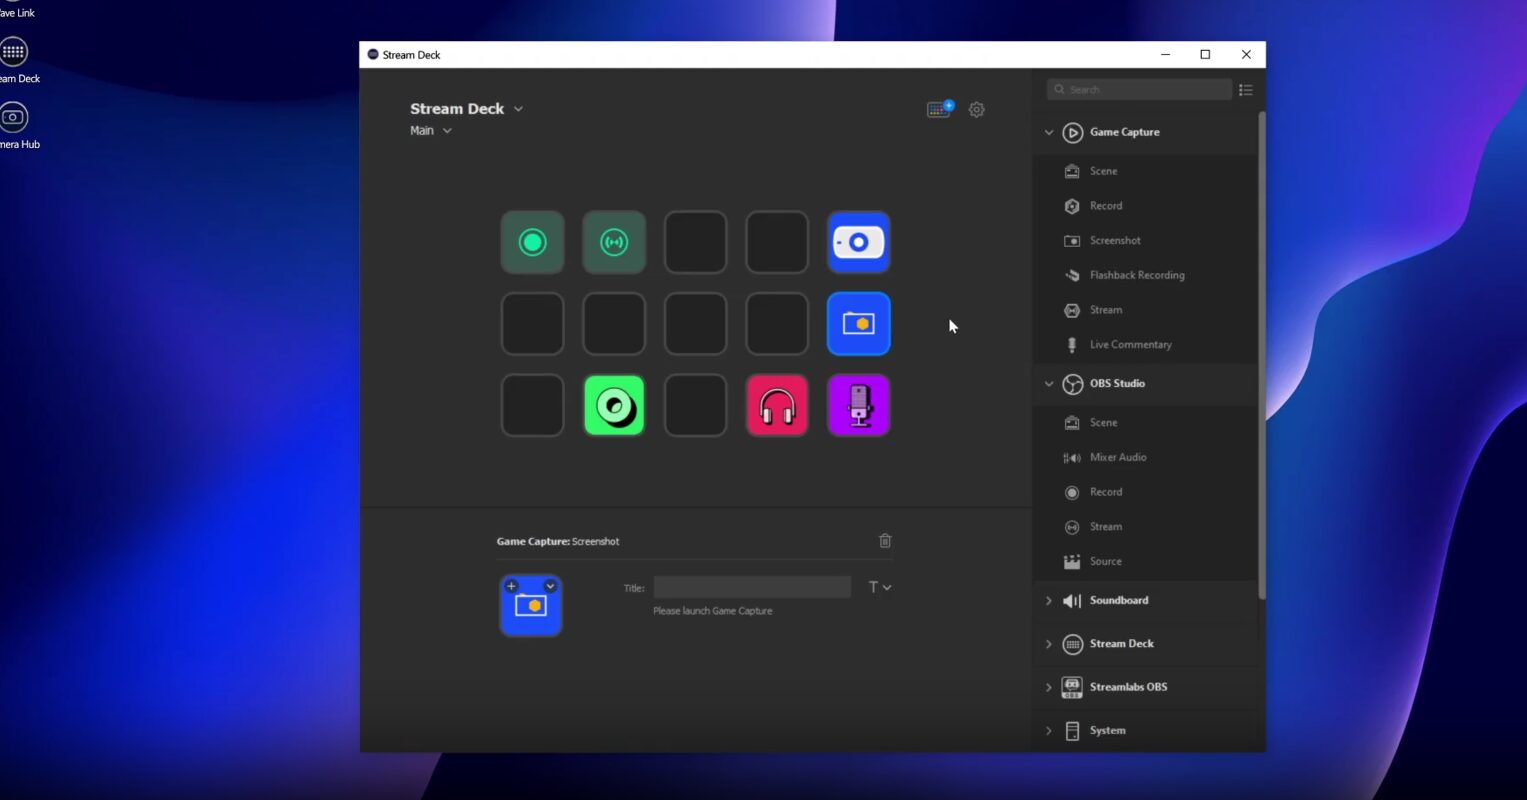
Task: Open the title text style dropdown
Action: [880, 588]
